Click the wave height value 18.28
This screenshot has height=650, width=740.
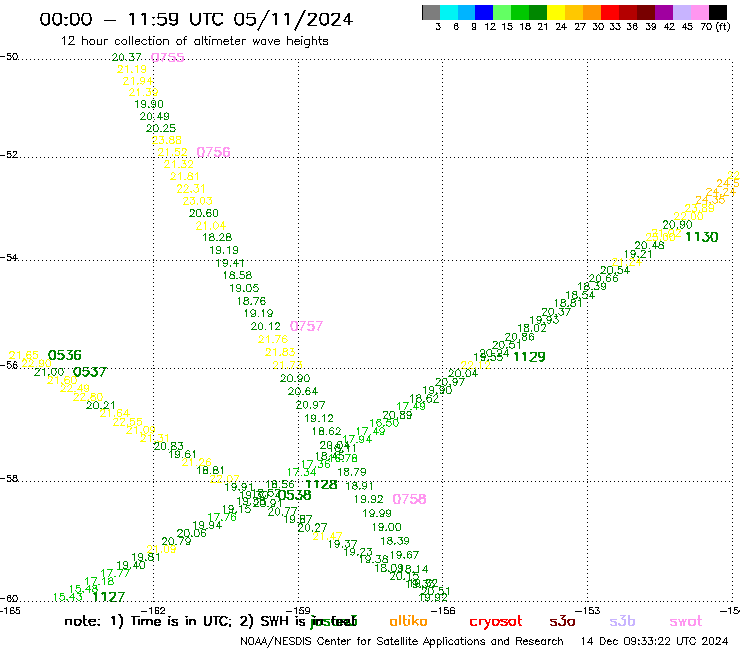click(217, 237)
